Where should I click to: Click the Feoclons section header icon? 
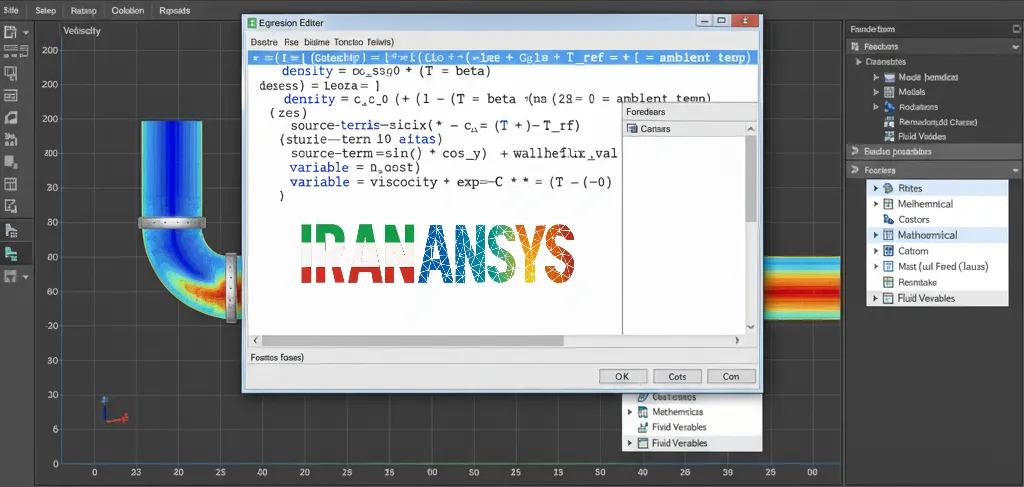(x=855, y=46)
